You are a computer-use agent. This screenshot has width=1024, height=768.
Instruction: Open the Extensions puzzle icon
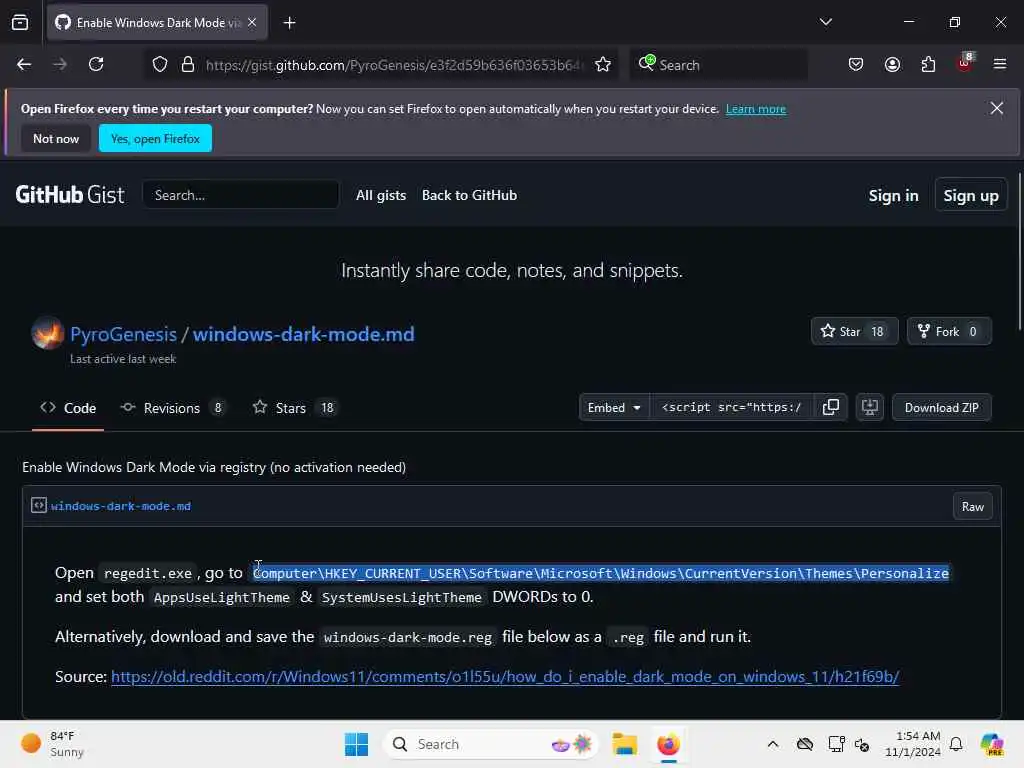pos(928,65)
